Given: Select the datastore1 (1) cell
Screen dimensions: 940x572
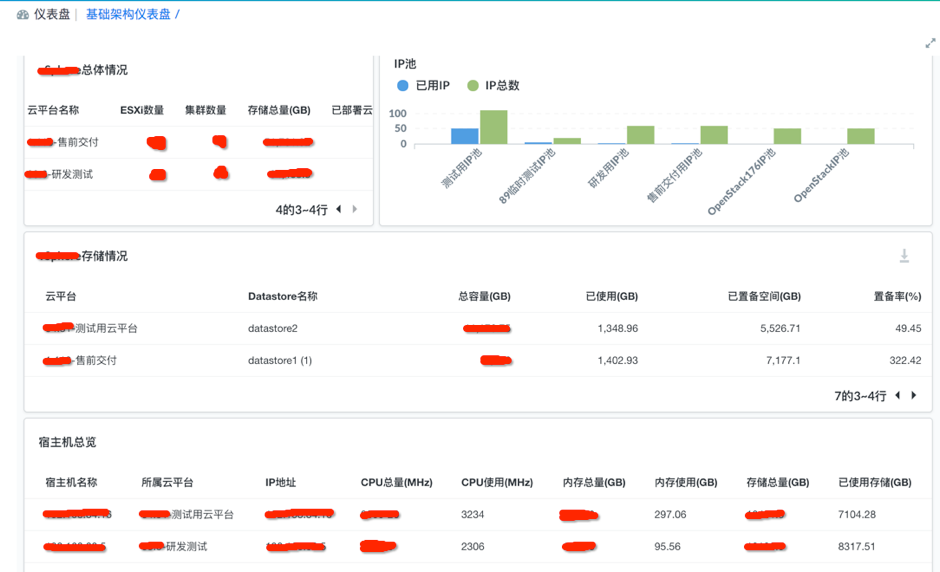Looking at the screenshot, I should click(280, 360).
